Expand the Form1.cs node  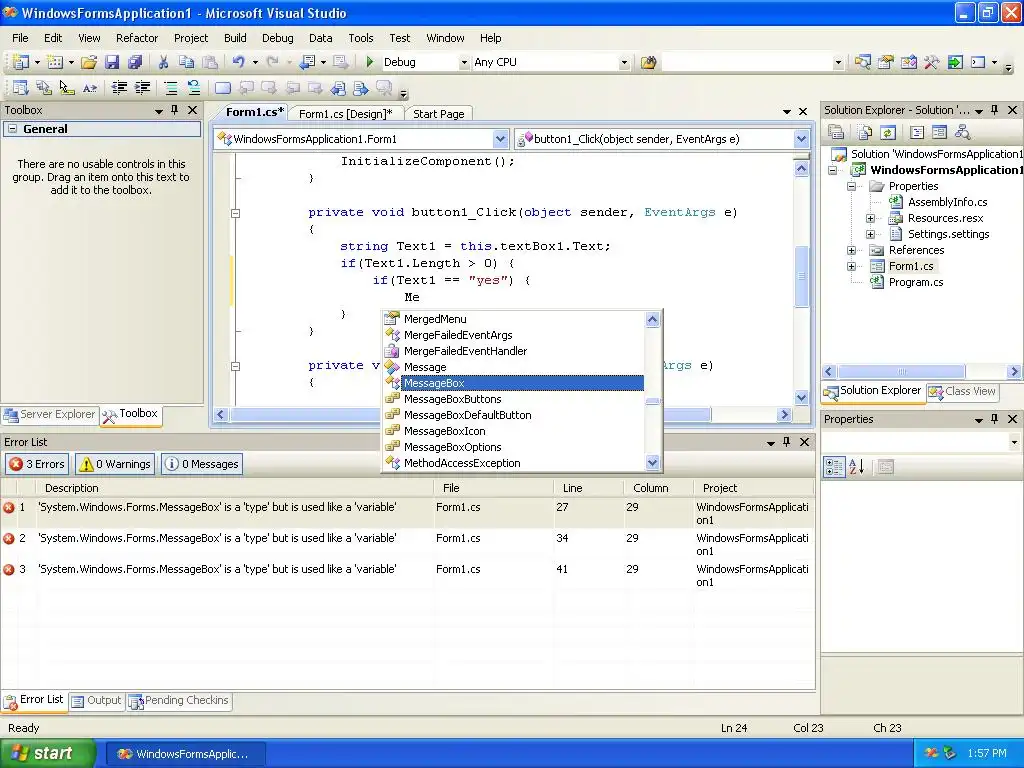coord(852,266)
